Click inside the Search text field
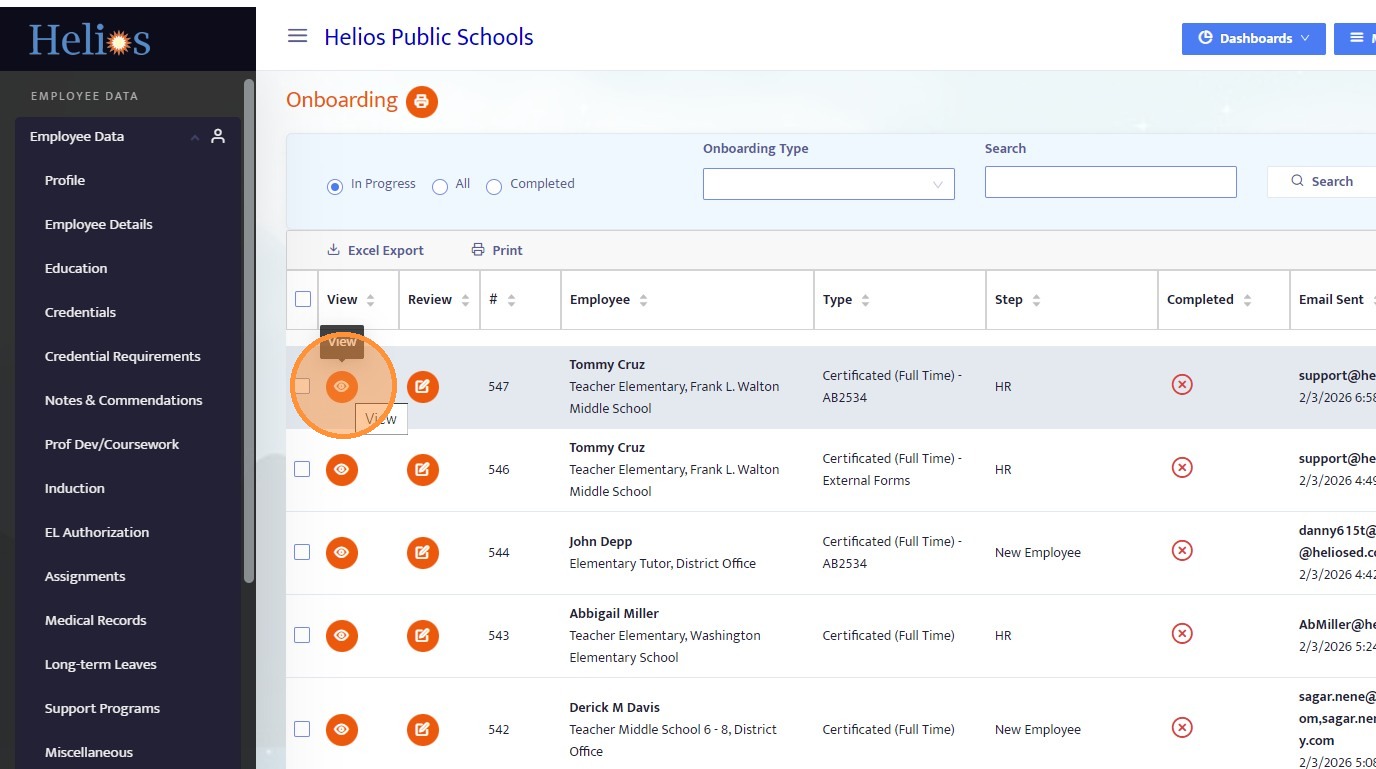The height and width of the screenshot is (769, 1376). click(1110, 182)
